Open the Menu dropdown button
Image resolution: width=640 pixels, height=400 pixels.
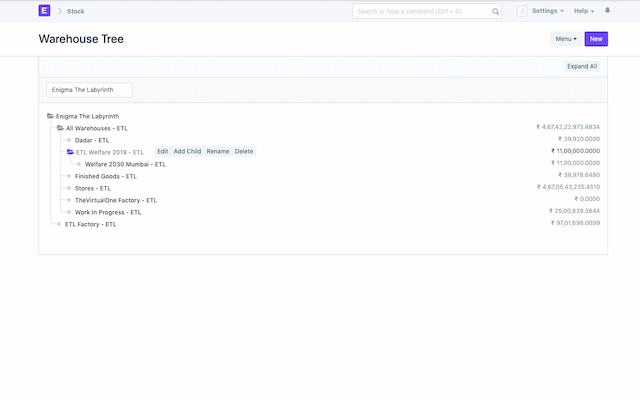pos(565,39)
